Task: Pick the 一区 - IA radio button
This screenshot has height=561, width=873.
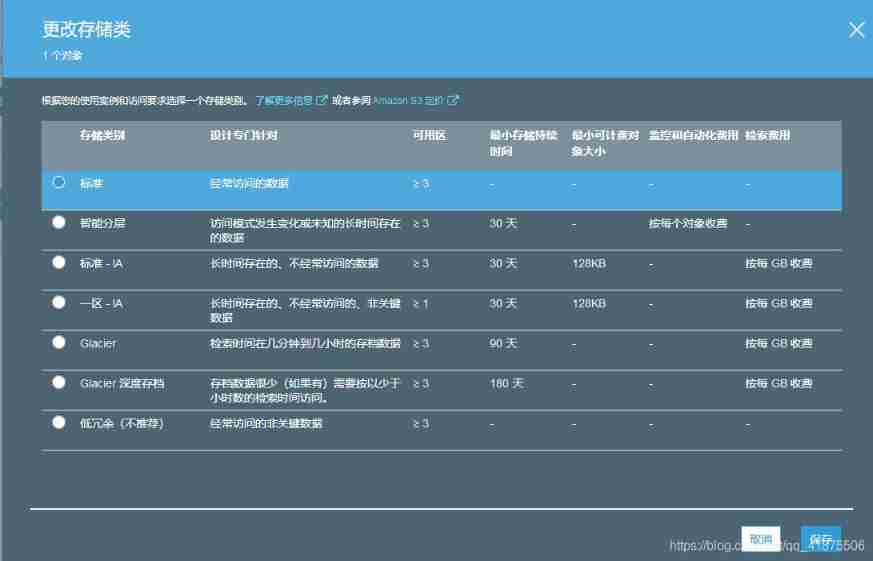Action: tap(59, 302)
